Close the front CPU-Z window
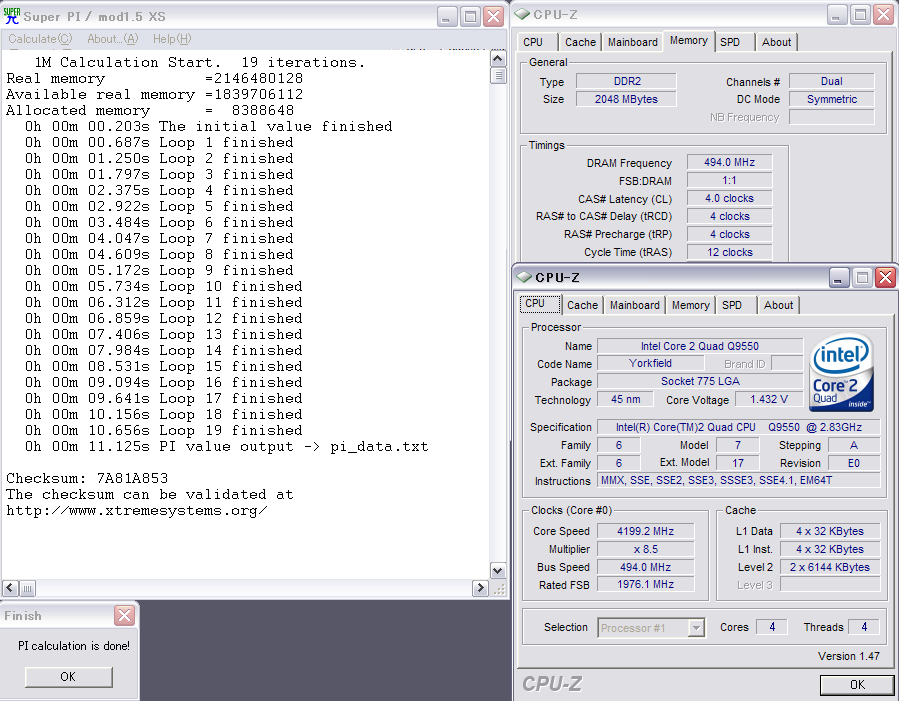Viewport: 899px width, 701px height. 885,278
